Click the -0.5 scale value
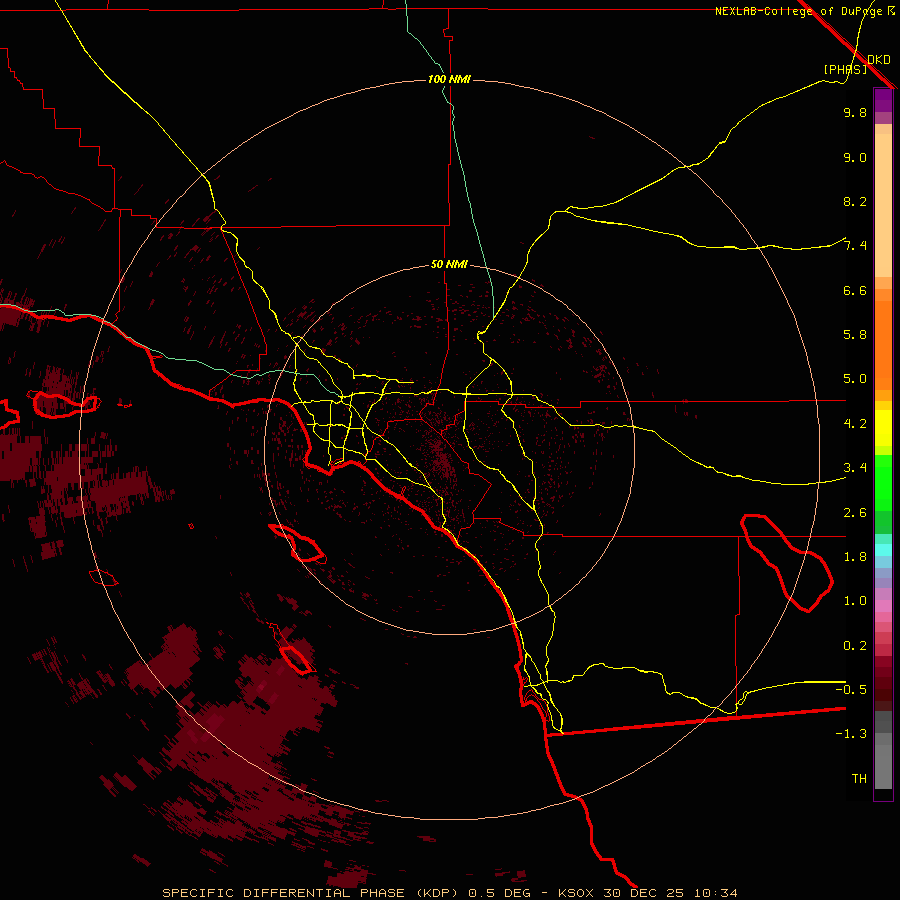The image size is (900, 900). [x=851, y=689]
